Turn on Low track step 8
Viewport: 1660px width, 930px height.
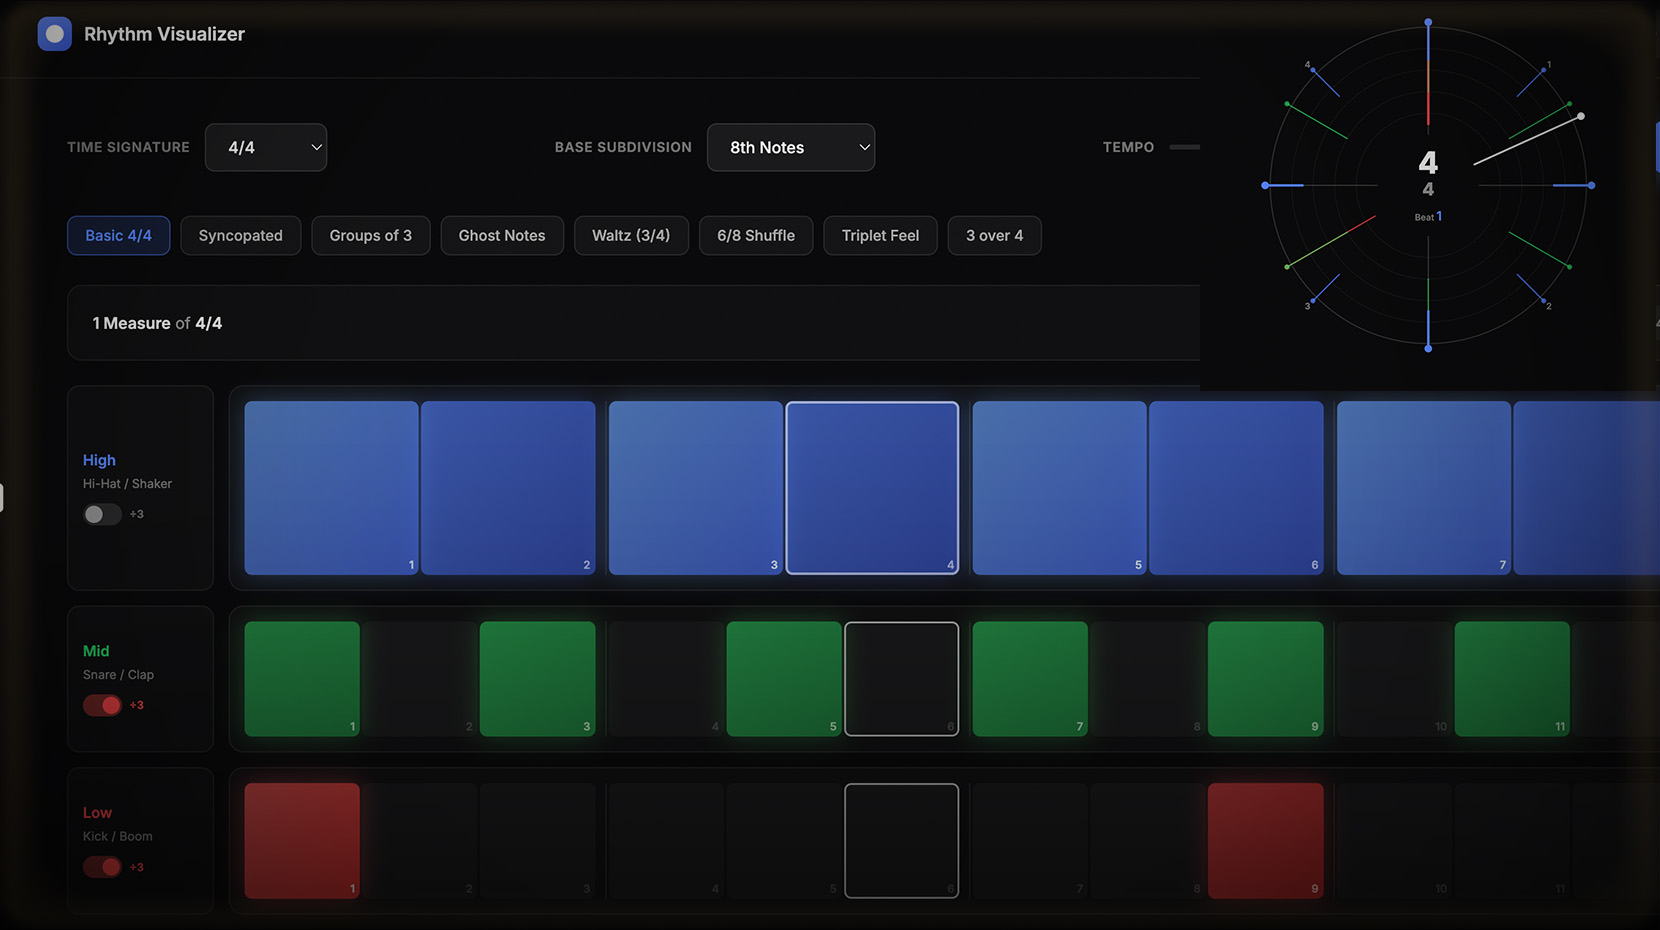pos(1148,841)
